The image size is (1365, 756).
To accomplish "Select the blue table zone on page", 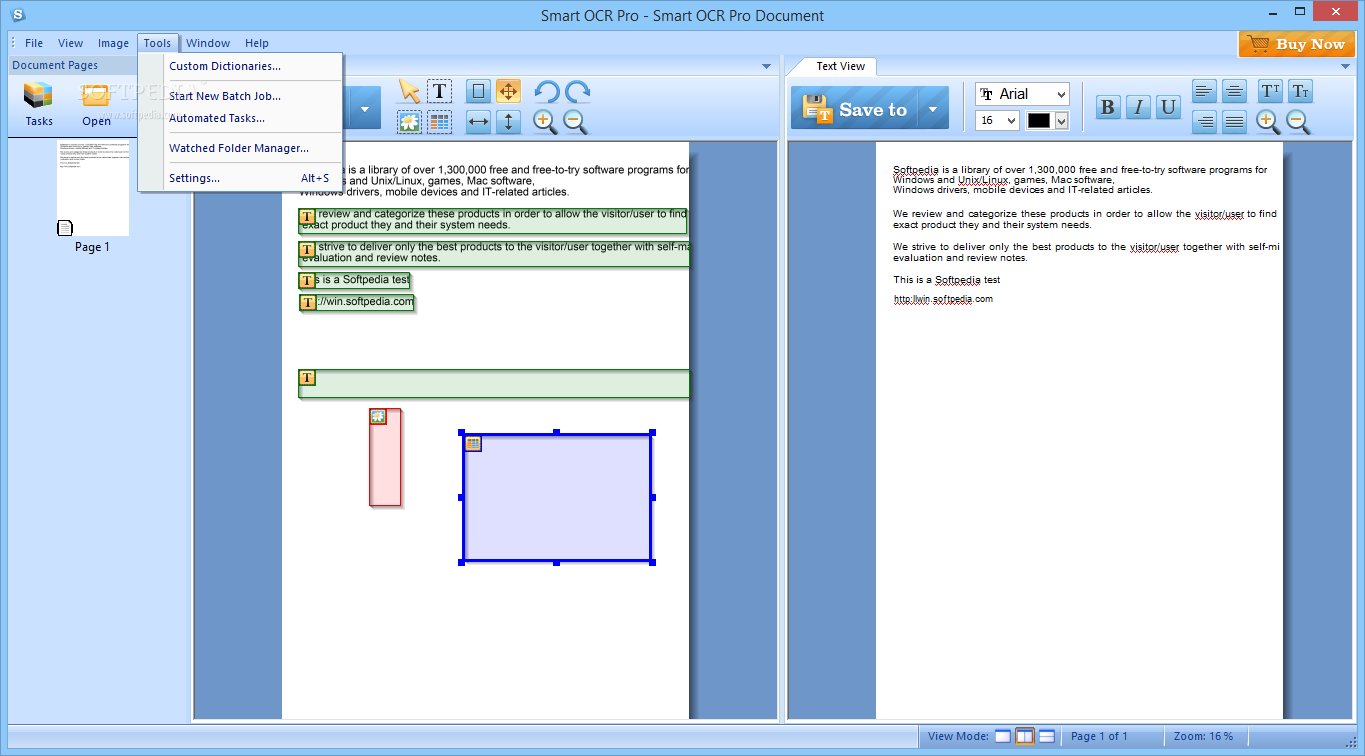I will 557,497.
